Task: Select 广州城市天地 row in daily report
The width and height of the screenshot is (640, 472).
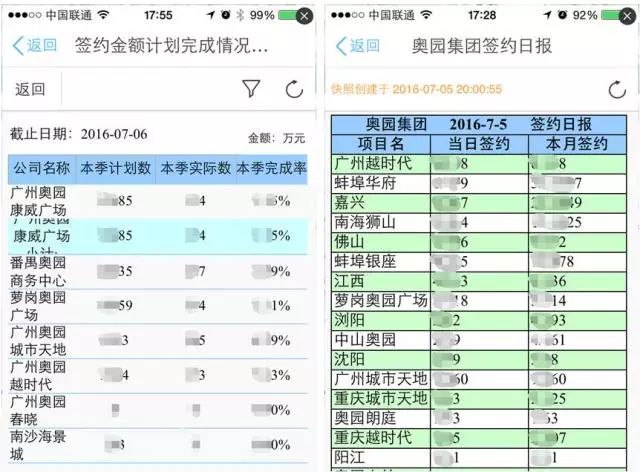Action: (479, 379)
